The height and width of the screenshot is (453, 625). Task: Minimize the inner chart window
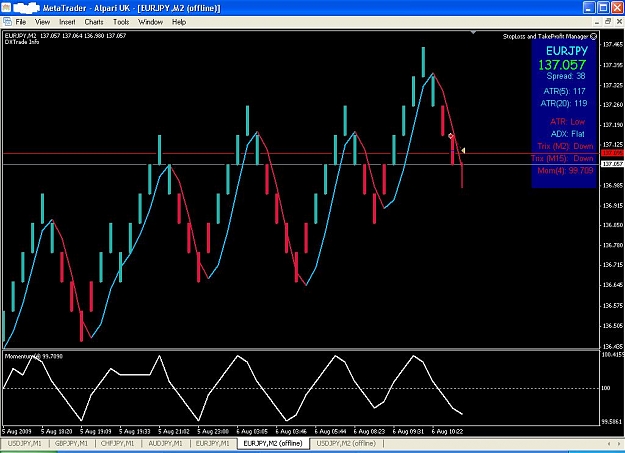[x=597, y=22]
